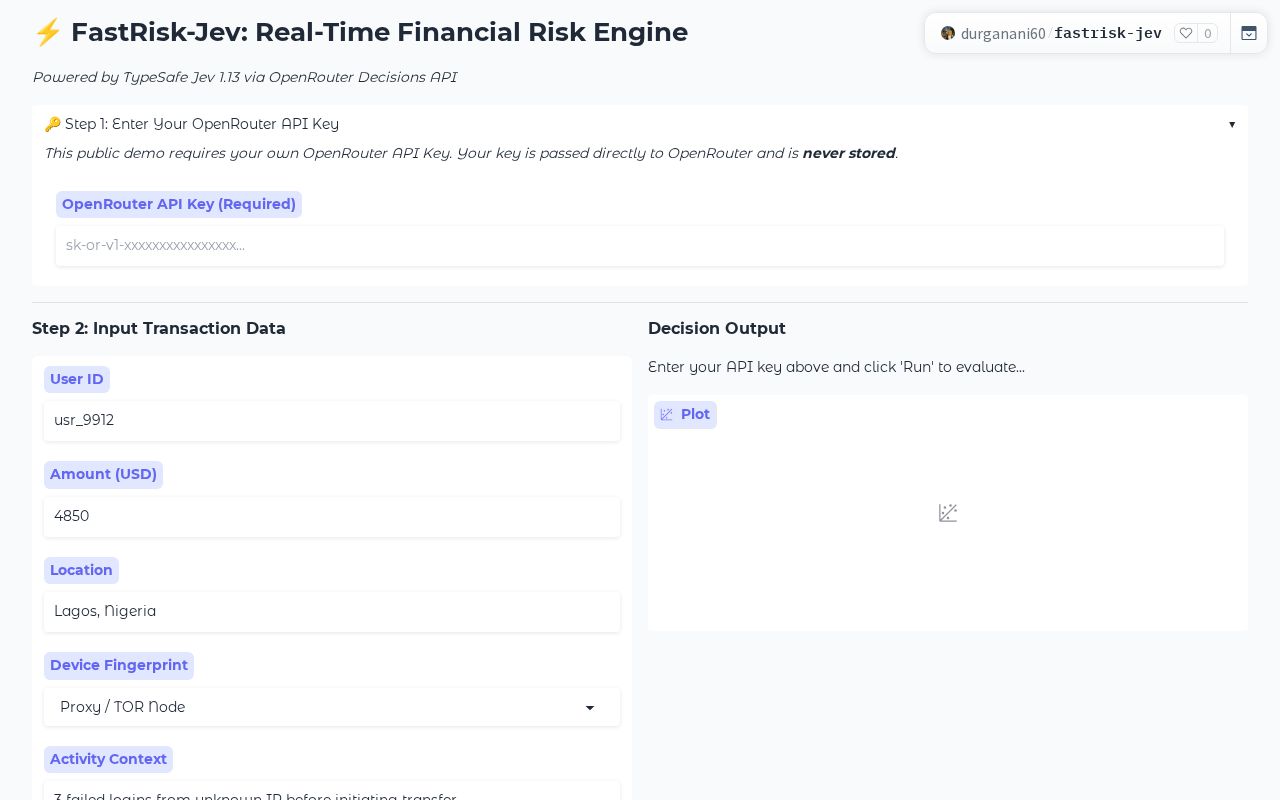The width and height of the screenshot is (1280, 800).
Task: Click the 'Amount (USD)' label
Action: [103, 474]
